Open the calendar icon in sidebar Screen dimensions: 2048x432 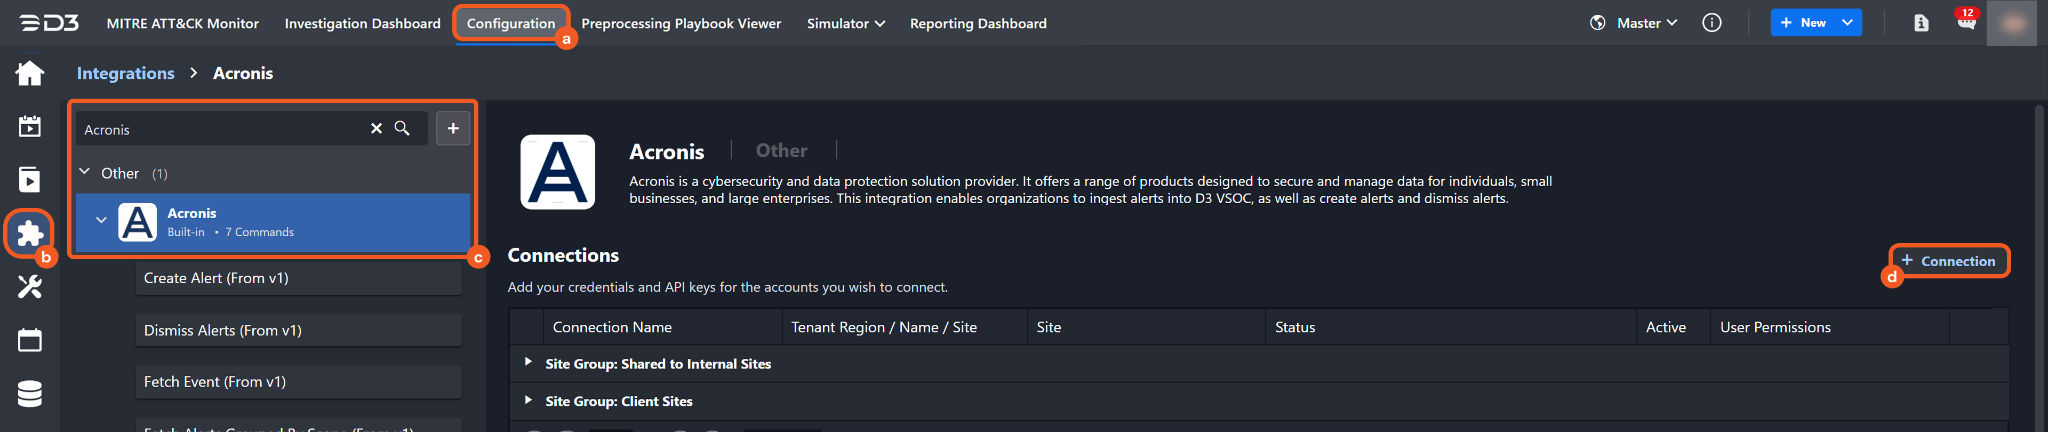coord(30,341)
